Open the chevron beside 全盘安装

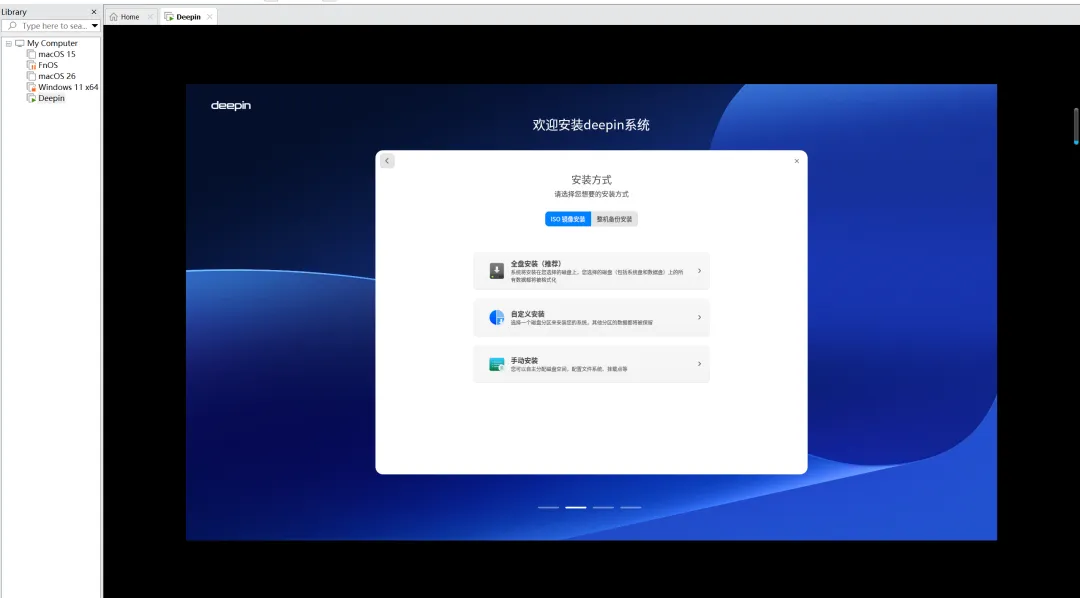point(699,271)
